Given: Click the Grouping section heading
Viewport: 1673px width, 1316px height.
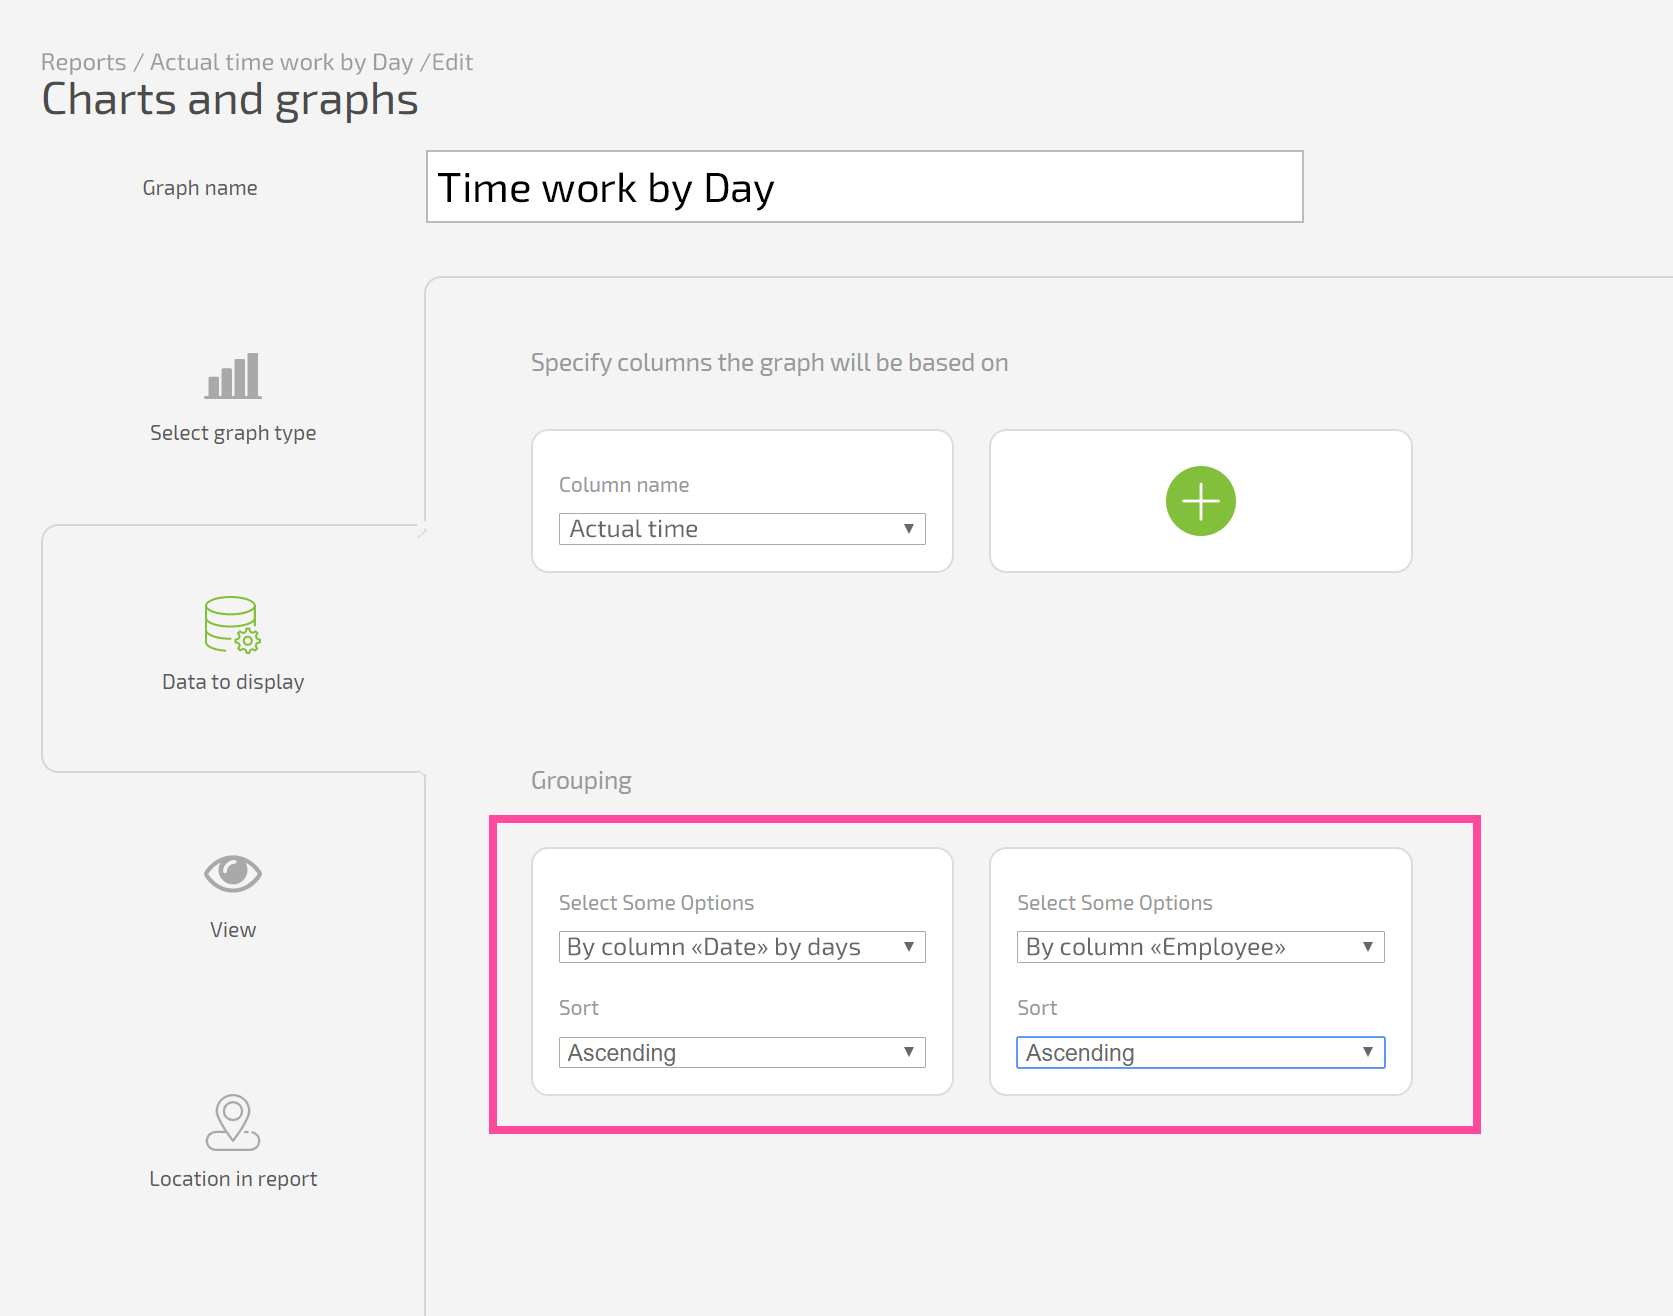Looking at the screenshot, I should pos(581,781).
